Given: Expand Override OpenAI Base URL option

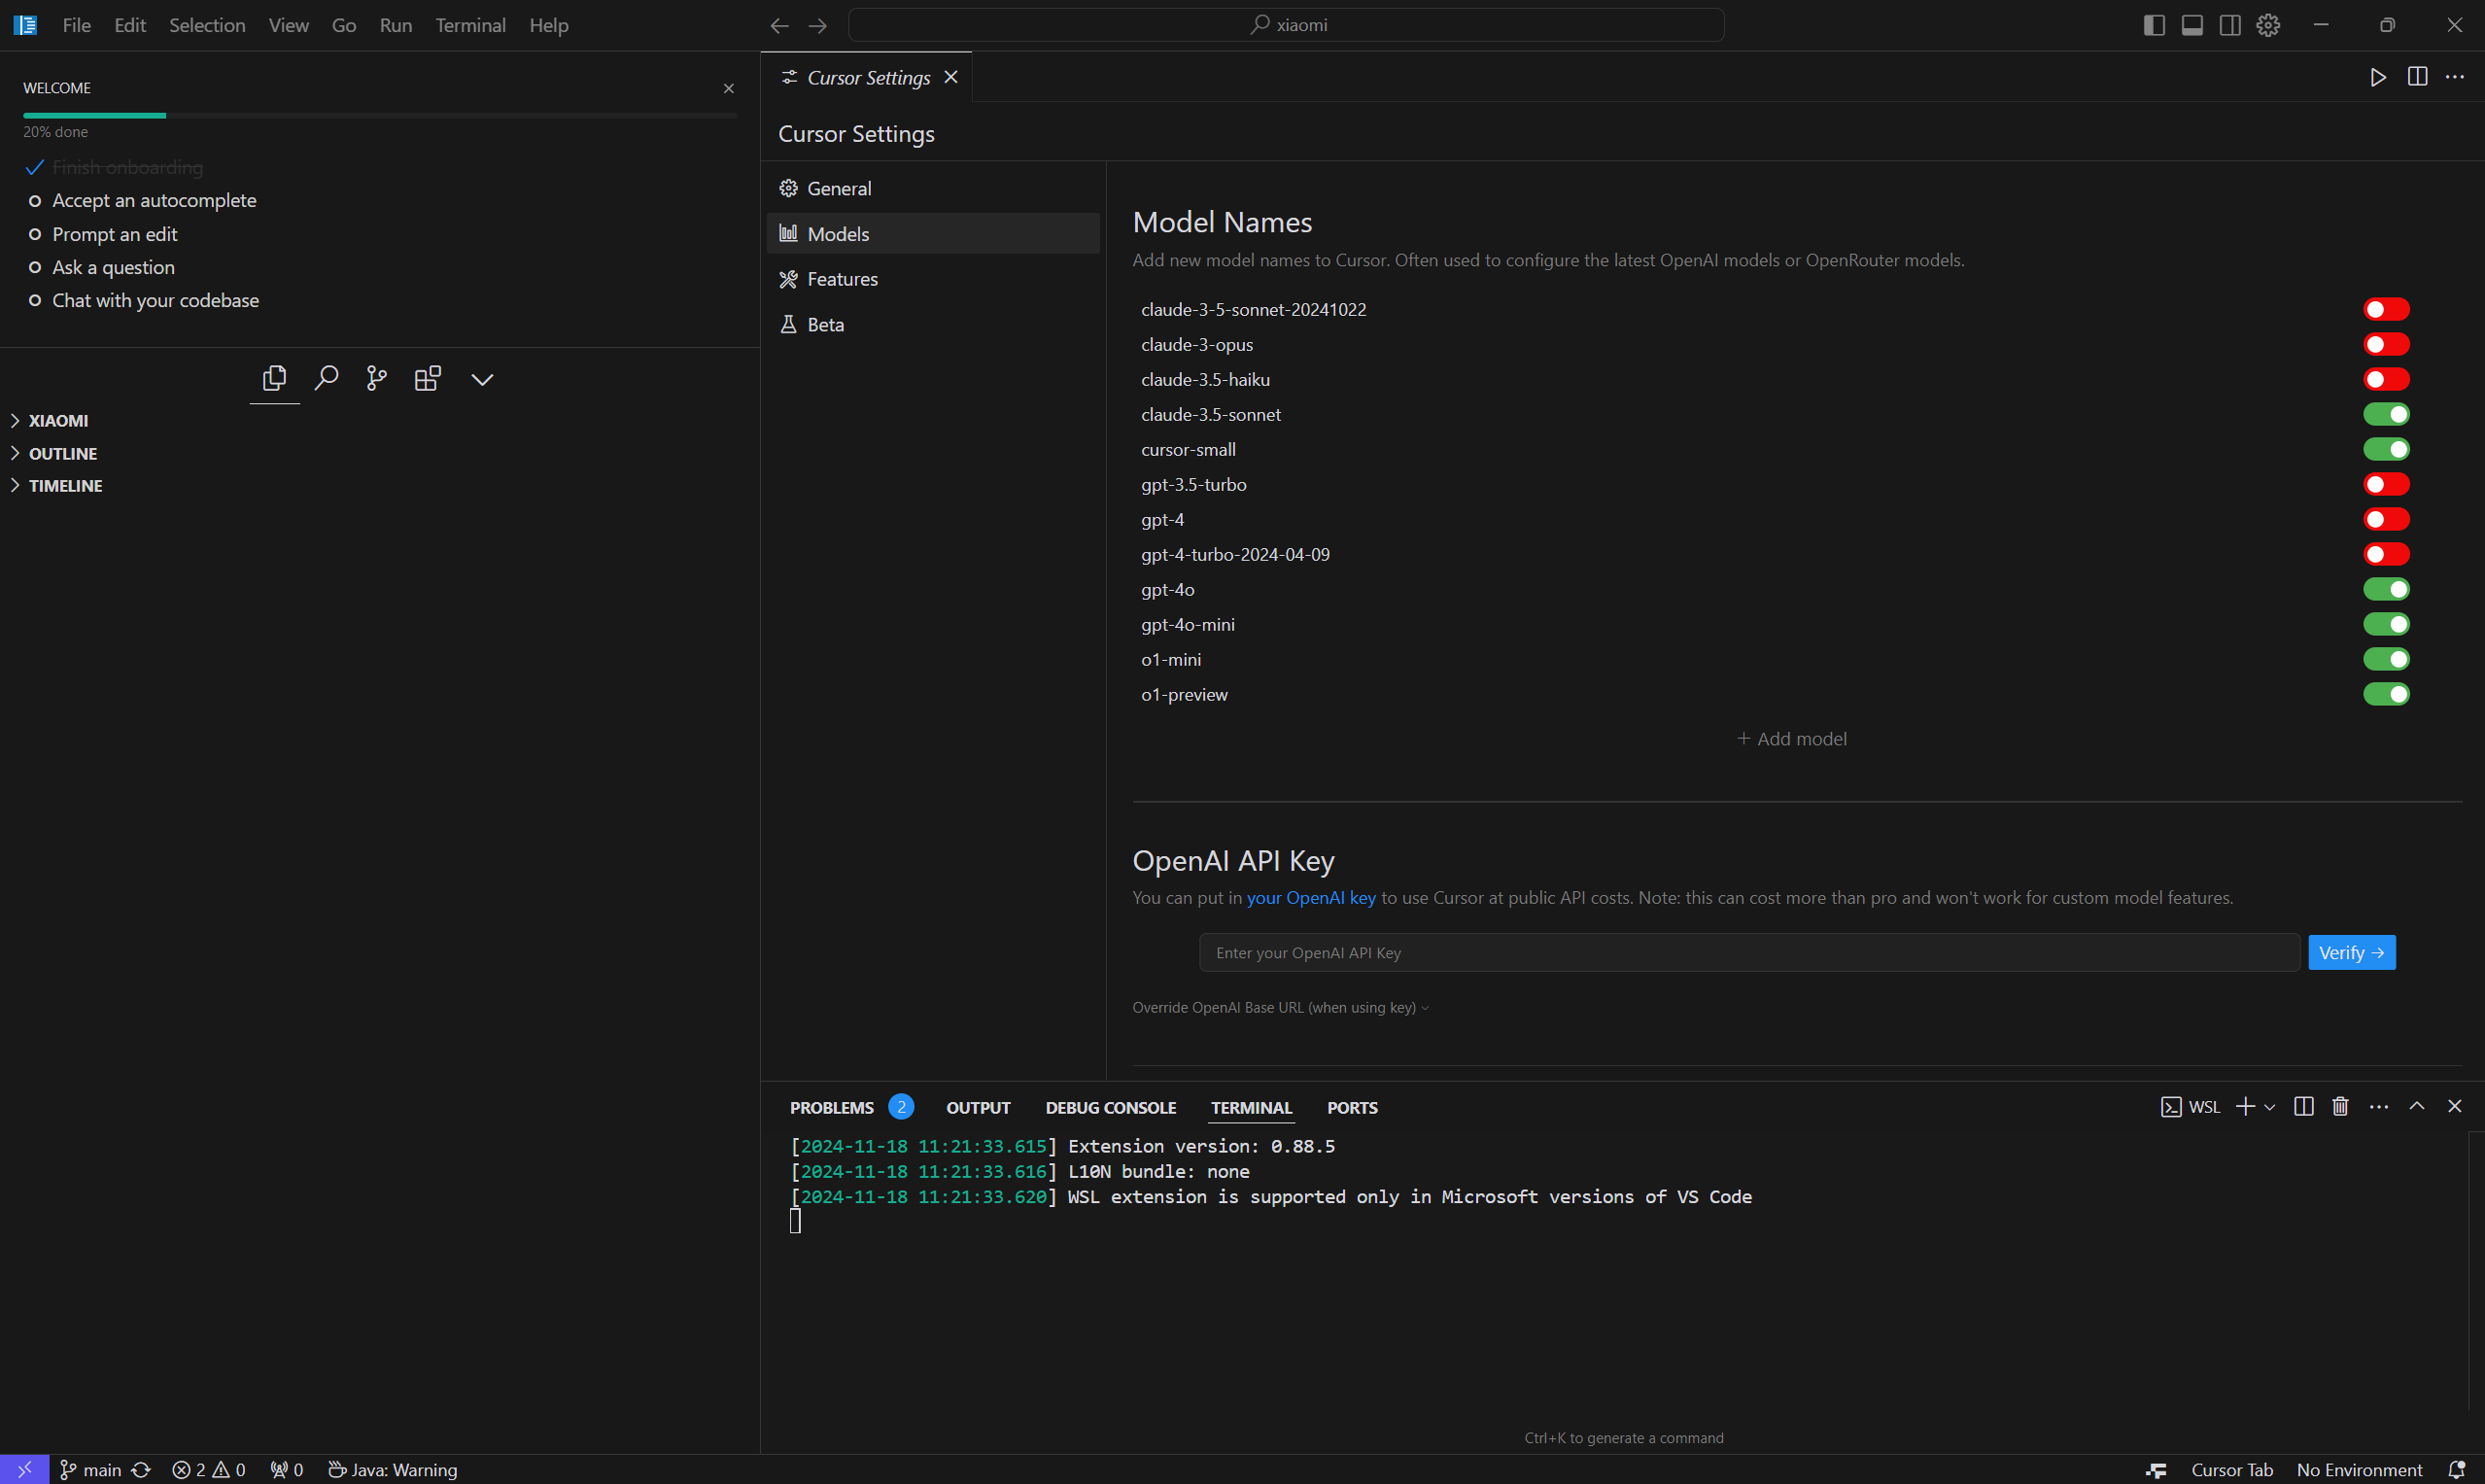Looking at the screenshot, I should [x=1280, y=1007].
